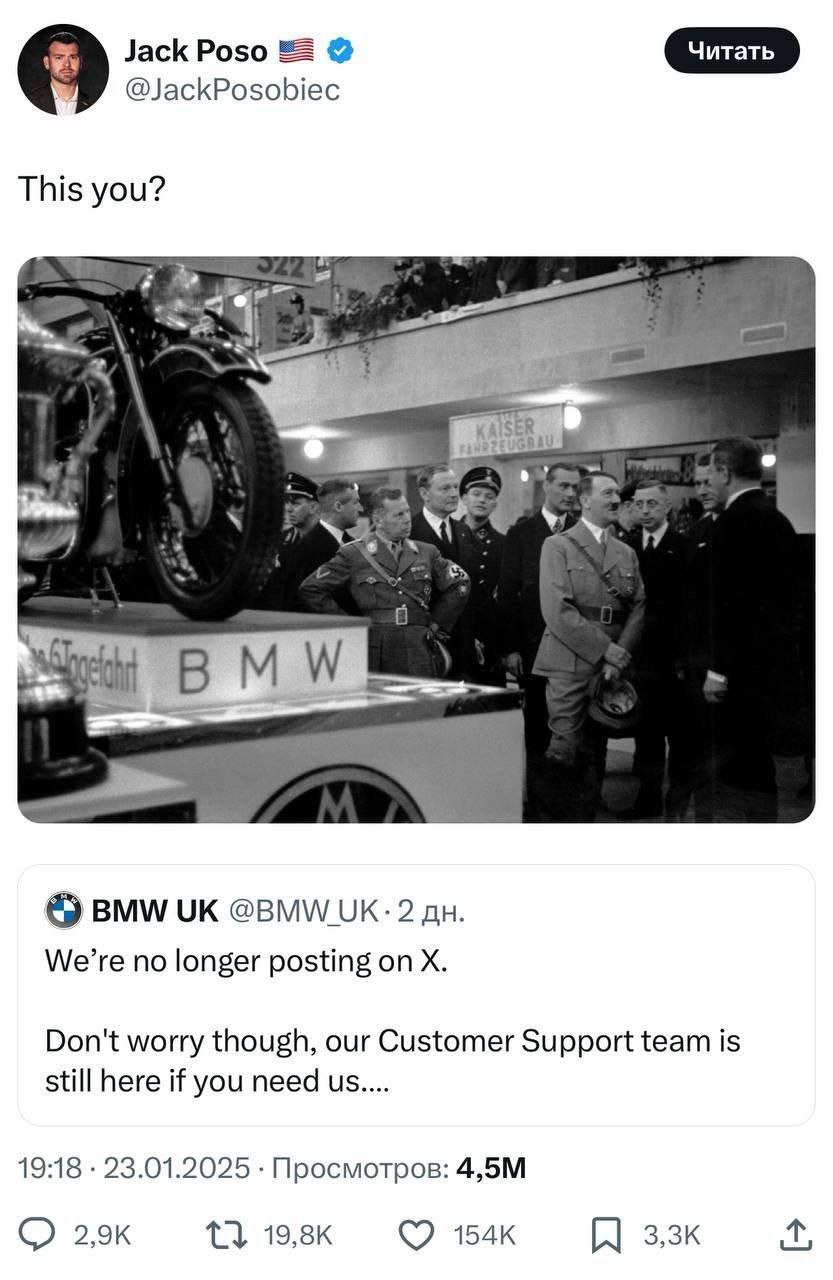Open the black-and-white attached photo
The image size is (833, 1280).
coord(416,540)
